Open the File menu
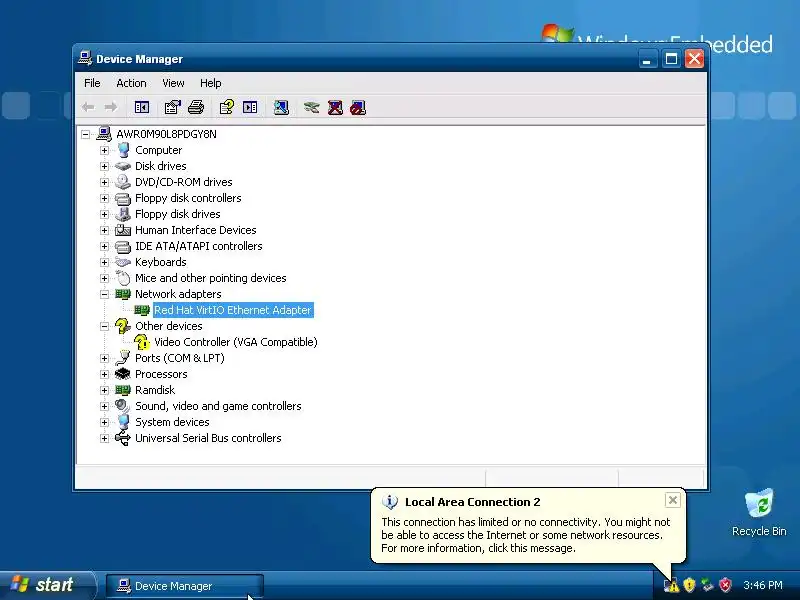The image size is (800, 600). coord(92,83)
